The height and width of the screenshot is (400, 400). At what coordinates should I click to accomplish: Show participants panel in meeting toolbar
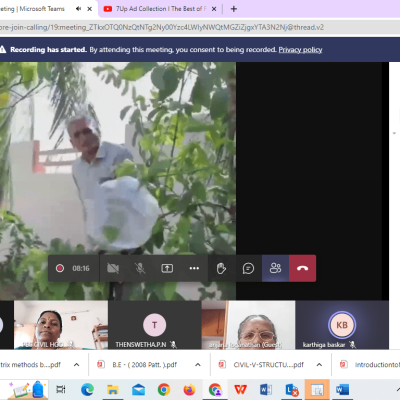[x=275, y=268]
